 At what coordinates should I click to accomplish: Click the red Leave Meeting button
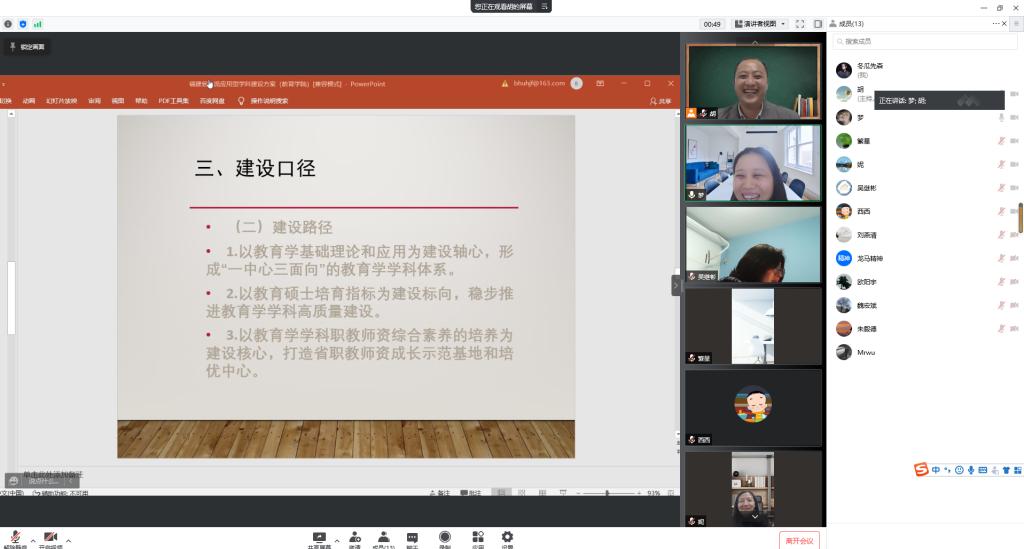[x=799, y=540]
